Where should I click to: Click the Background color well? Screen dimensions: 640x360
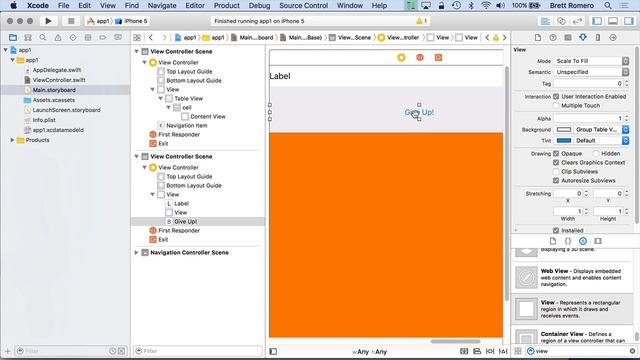[564, 129]
